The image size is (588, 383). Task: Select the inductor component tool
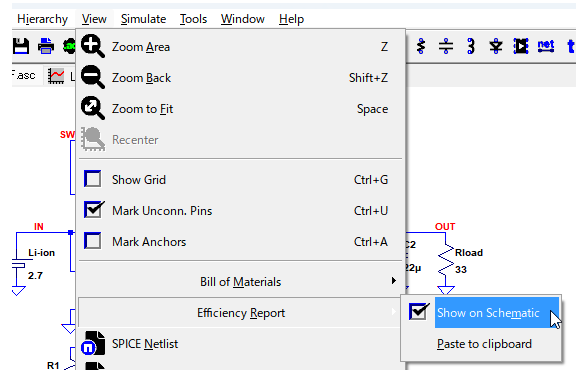471,47
